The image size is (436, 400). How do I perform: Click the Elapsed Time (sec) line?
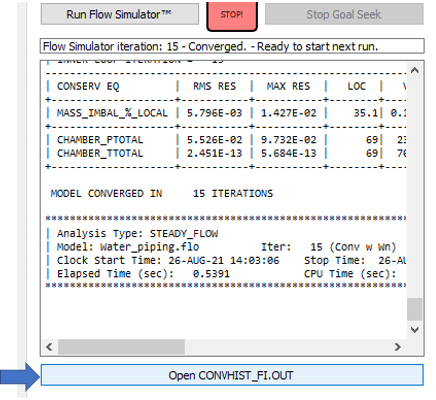click(143, 273)
